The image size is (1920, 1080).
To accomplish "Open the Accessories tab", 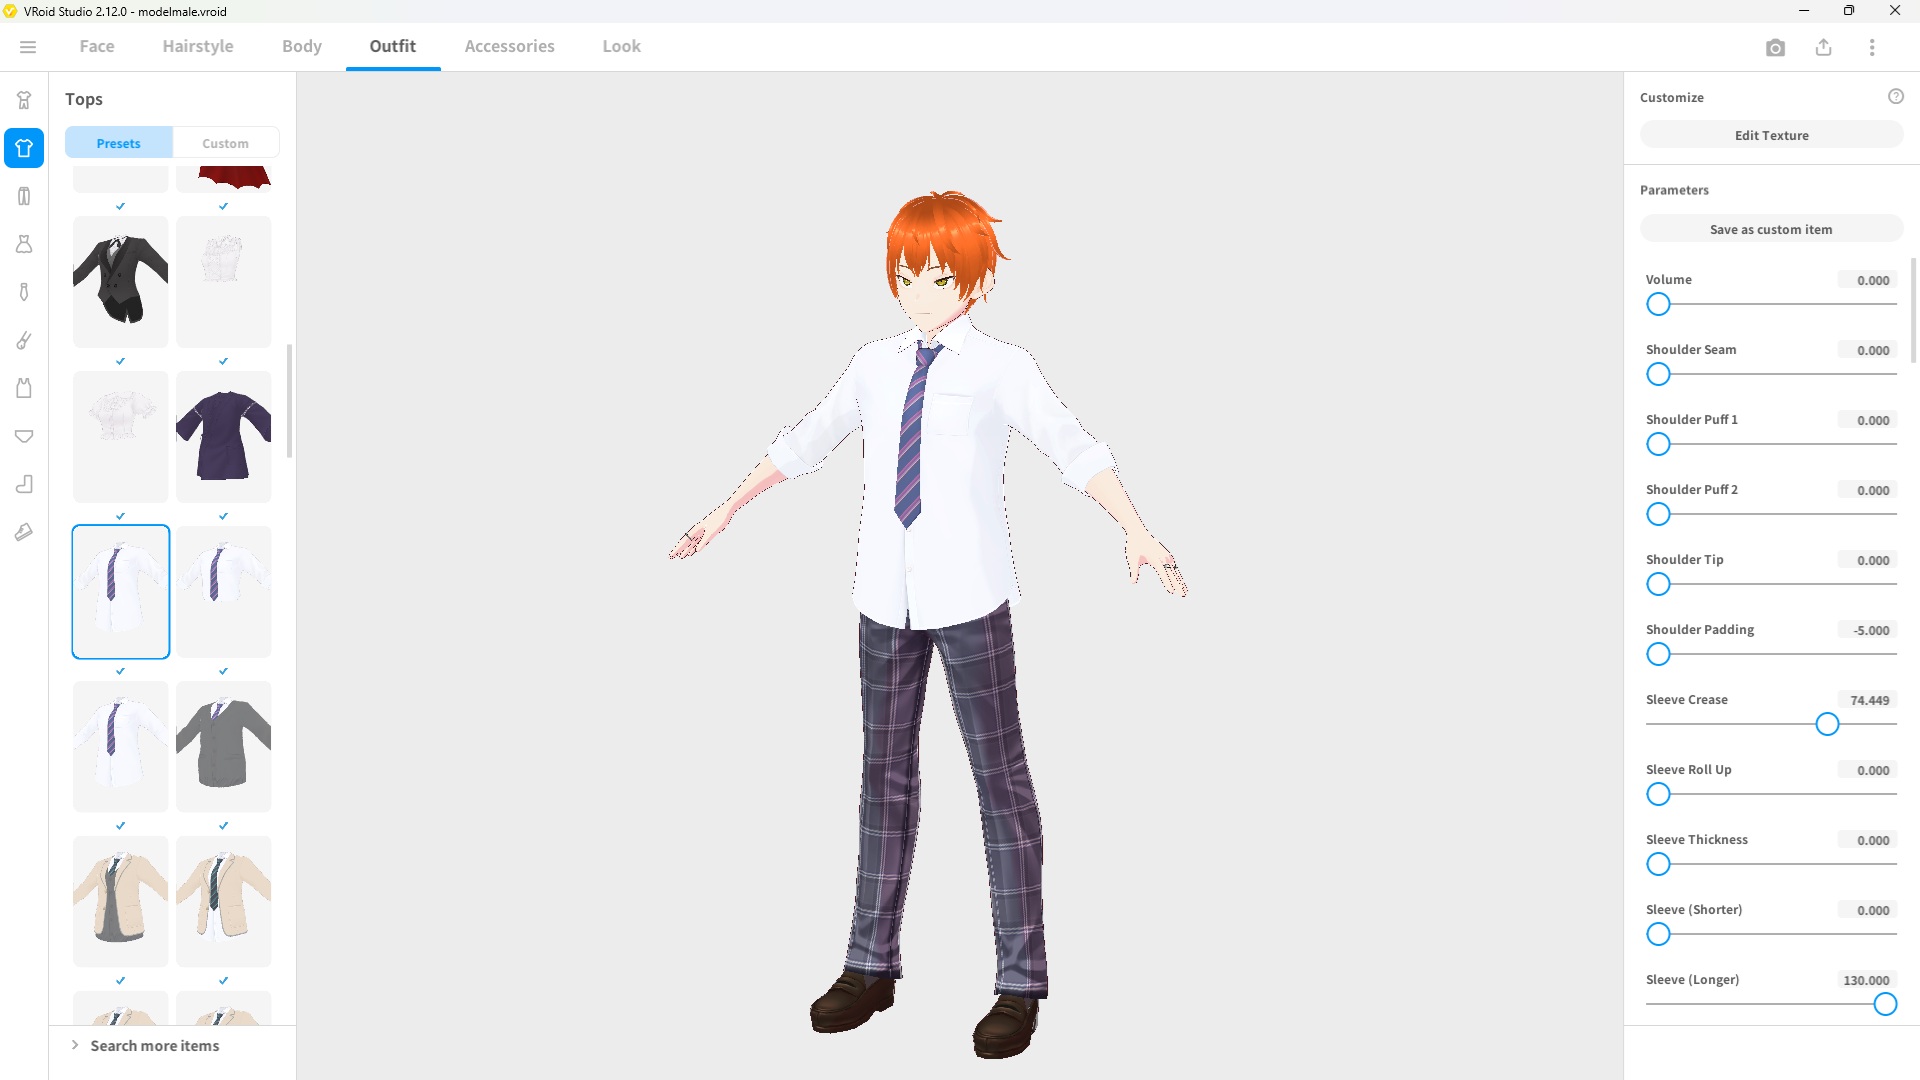I will (x=509, y=46).
